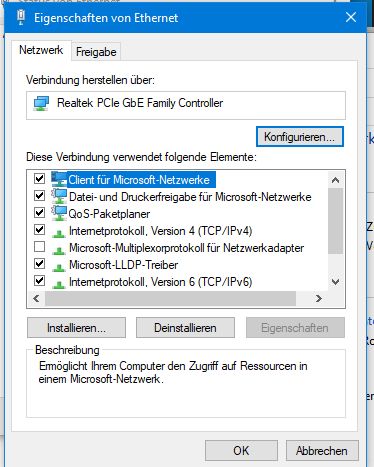Click the list's scroll down arrow
The width and height of the screenshot is (374, 467).
(335, 282)
